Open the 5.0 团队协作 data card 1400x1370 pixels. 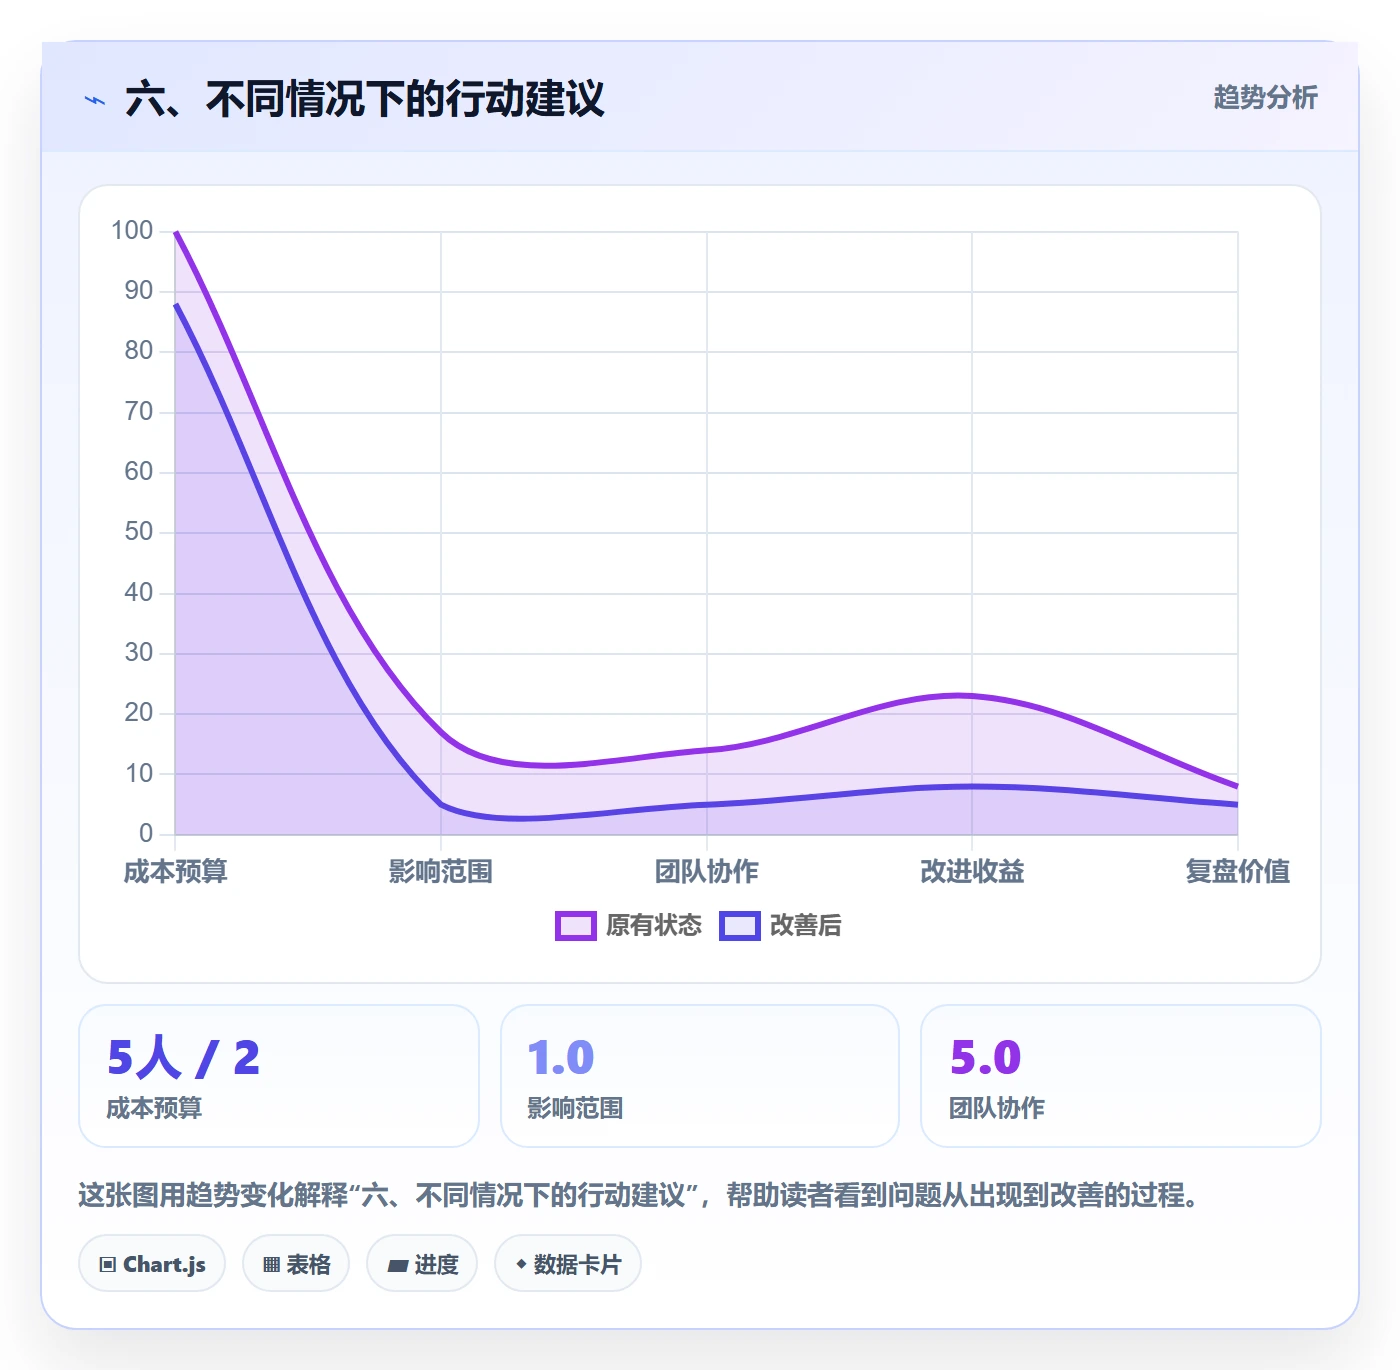pyautogui.click(x=1121, y=1076)
